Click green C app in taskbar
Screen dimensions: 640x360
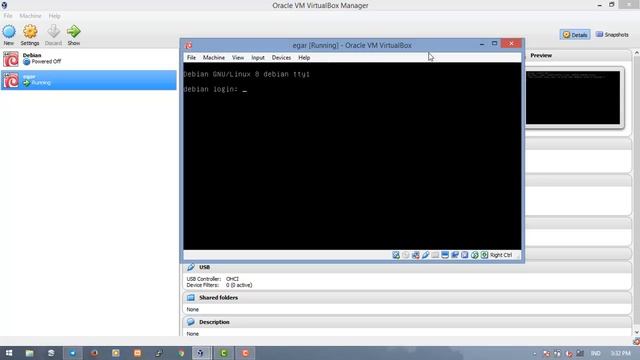(223, 353)
